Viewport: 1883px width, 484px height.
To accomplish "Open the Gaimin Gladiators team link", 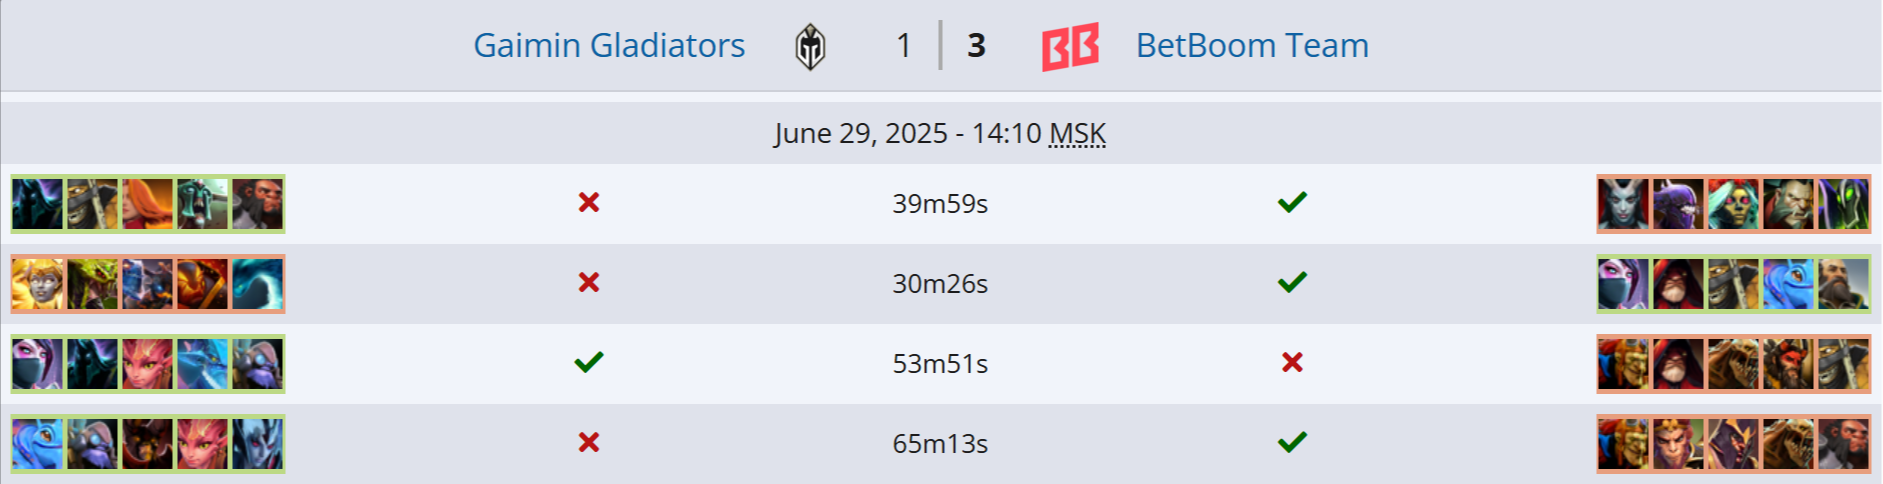I will (x=609, y=46).
